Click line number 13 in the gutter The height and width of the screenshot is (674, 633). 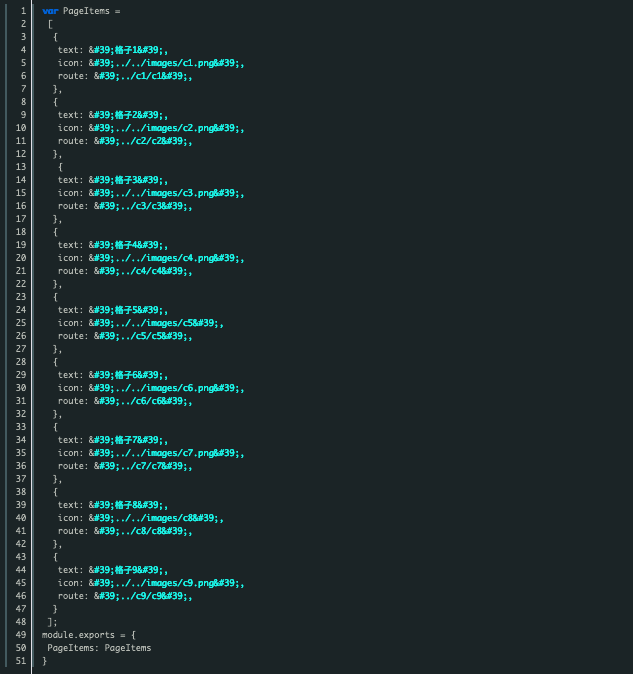tap(21, 167)
